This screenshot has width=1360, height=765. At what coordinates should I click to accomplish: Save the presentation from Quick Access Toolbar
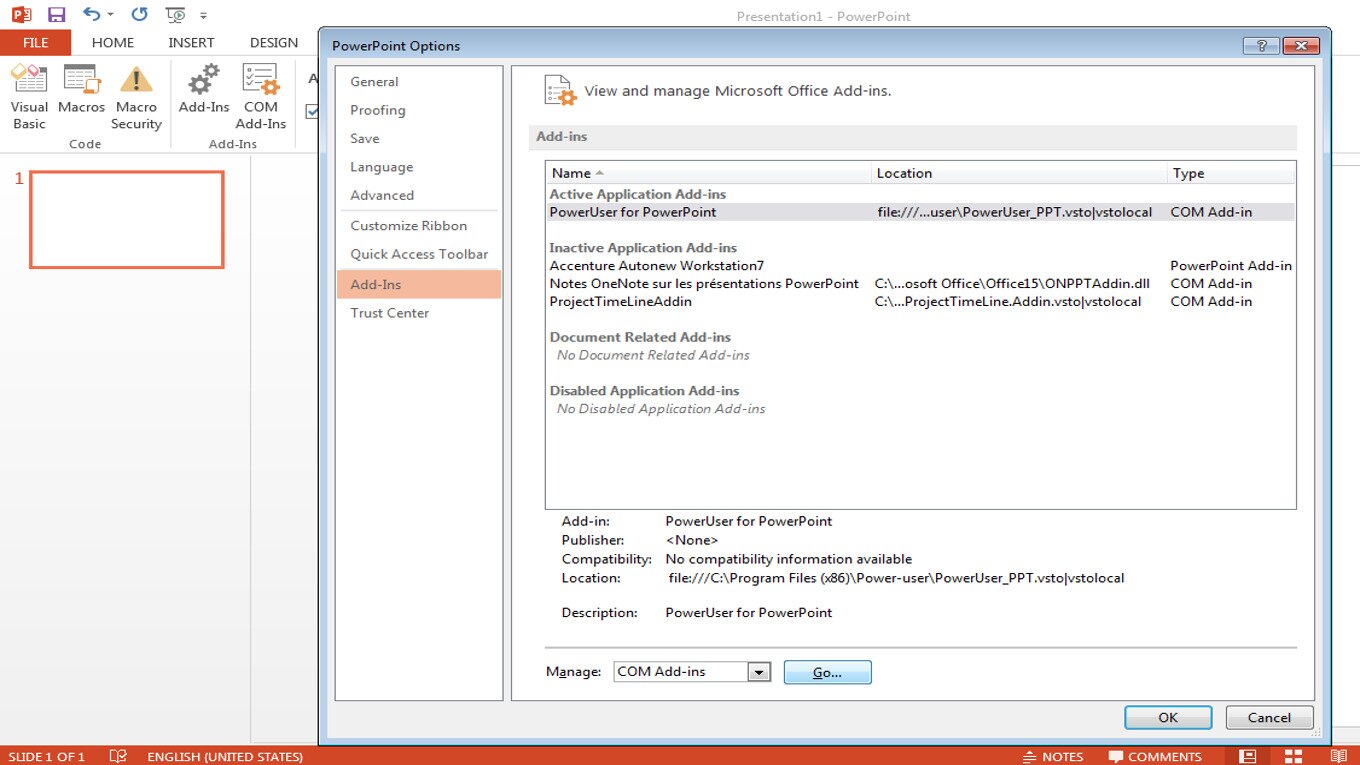[x=56, y=15]
